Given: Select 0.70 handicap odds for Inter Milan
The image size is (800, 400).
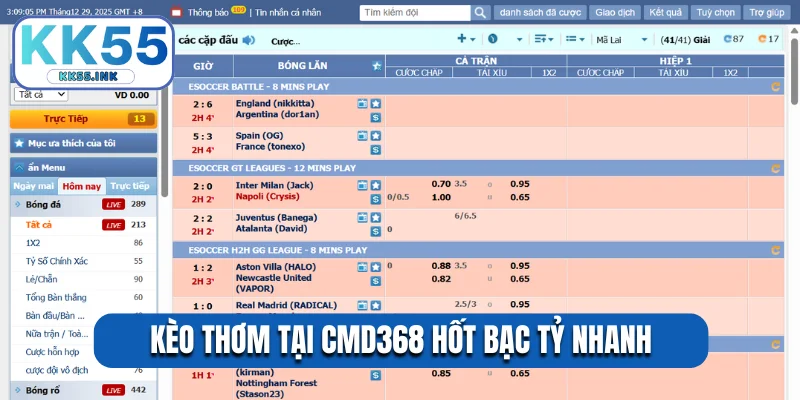Looking at the screenshot, I should tap(441, 184).
